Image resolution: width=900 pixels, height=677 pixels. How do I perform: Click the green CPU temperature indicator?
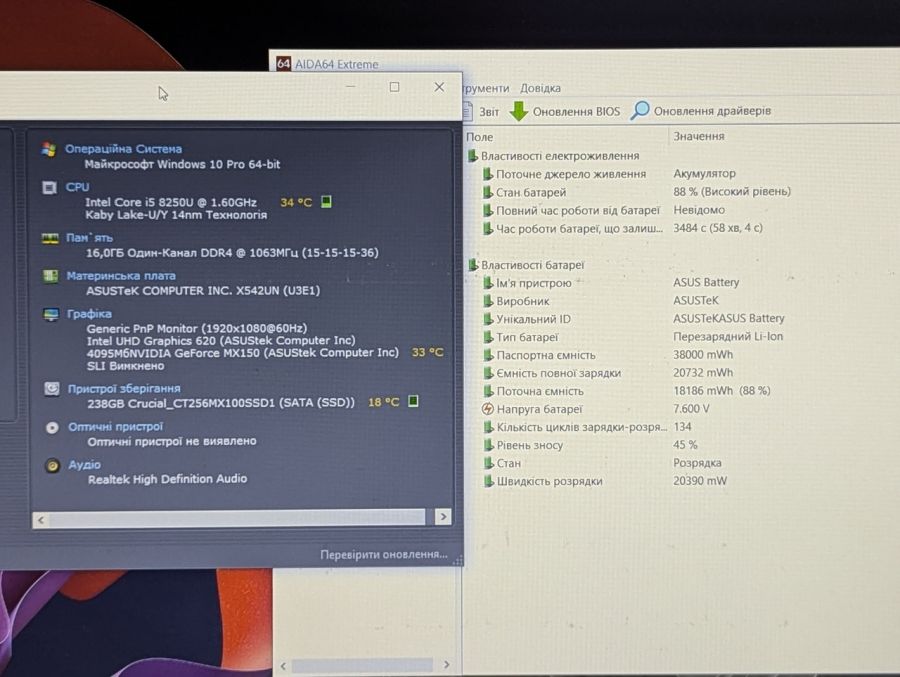326,202
